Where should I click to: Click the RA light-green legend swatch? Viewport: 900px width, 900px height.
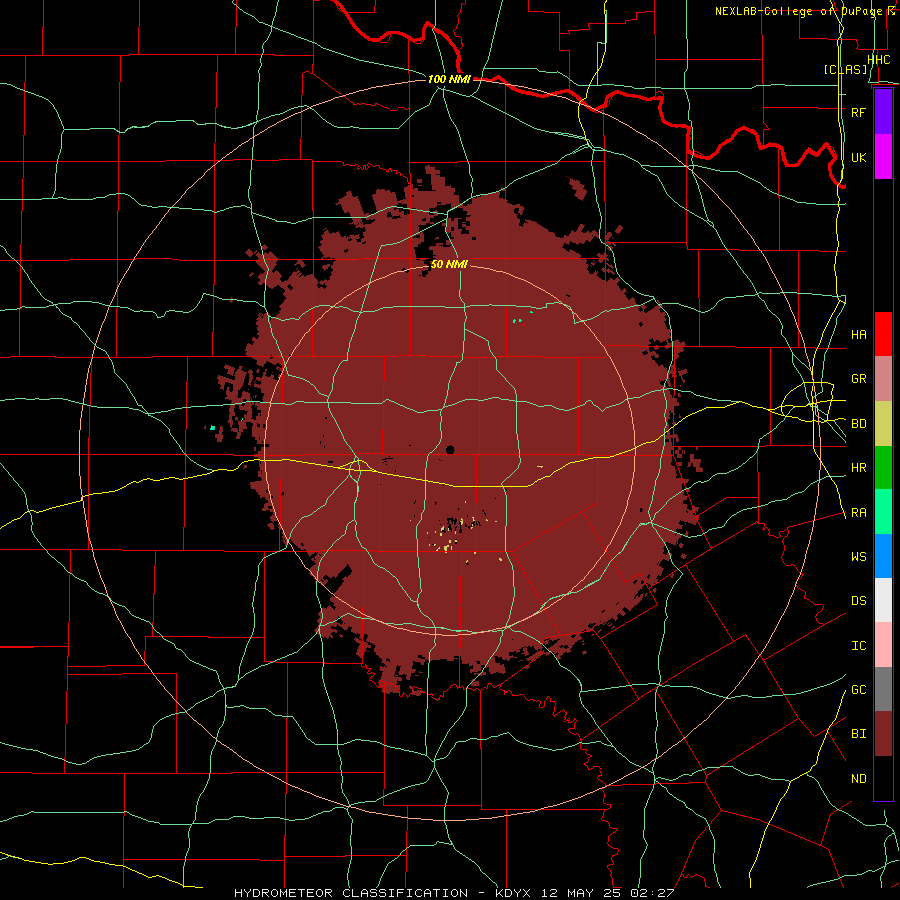(x=883, y=511)
